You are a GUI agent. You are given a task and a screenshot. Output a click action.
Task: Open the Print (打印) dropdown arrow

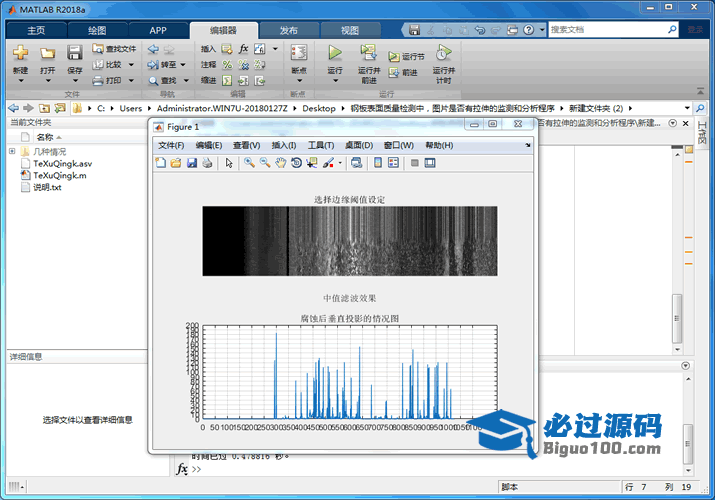(131, 81)
